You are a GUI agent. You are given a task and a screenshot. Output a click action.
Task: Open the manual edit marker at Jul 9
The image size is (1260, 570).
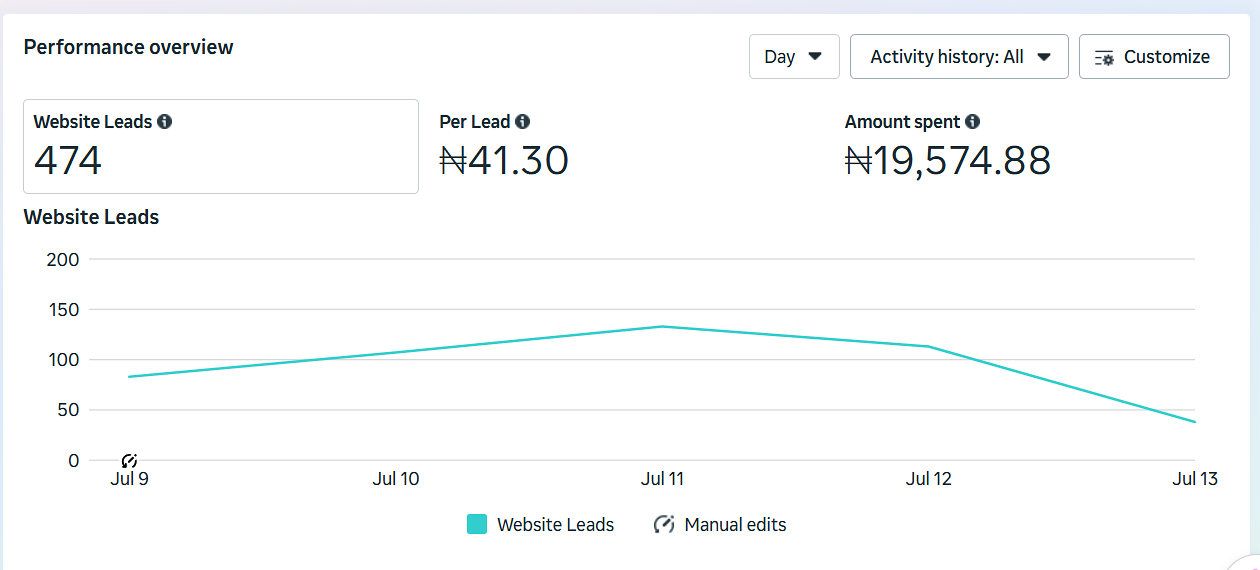pyautogui.click(x=129, y=461)
